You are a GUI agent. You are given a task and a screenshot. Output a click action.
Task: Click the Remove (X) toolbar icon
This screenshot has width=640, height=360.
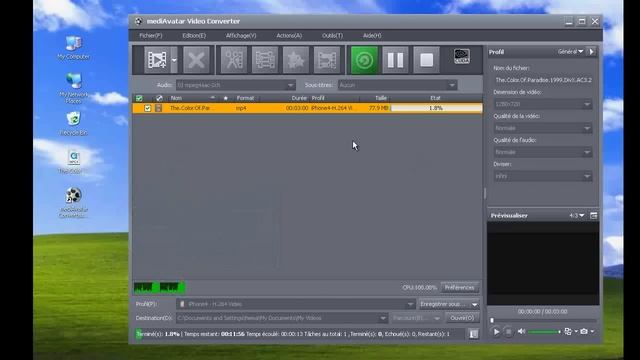pos(196,60)
